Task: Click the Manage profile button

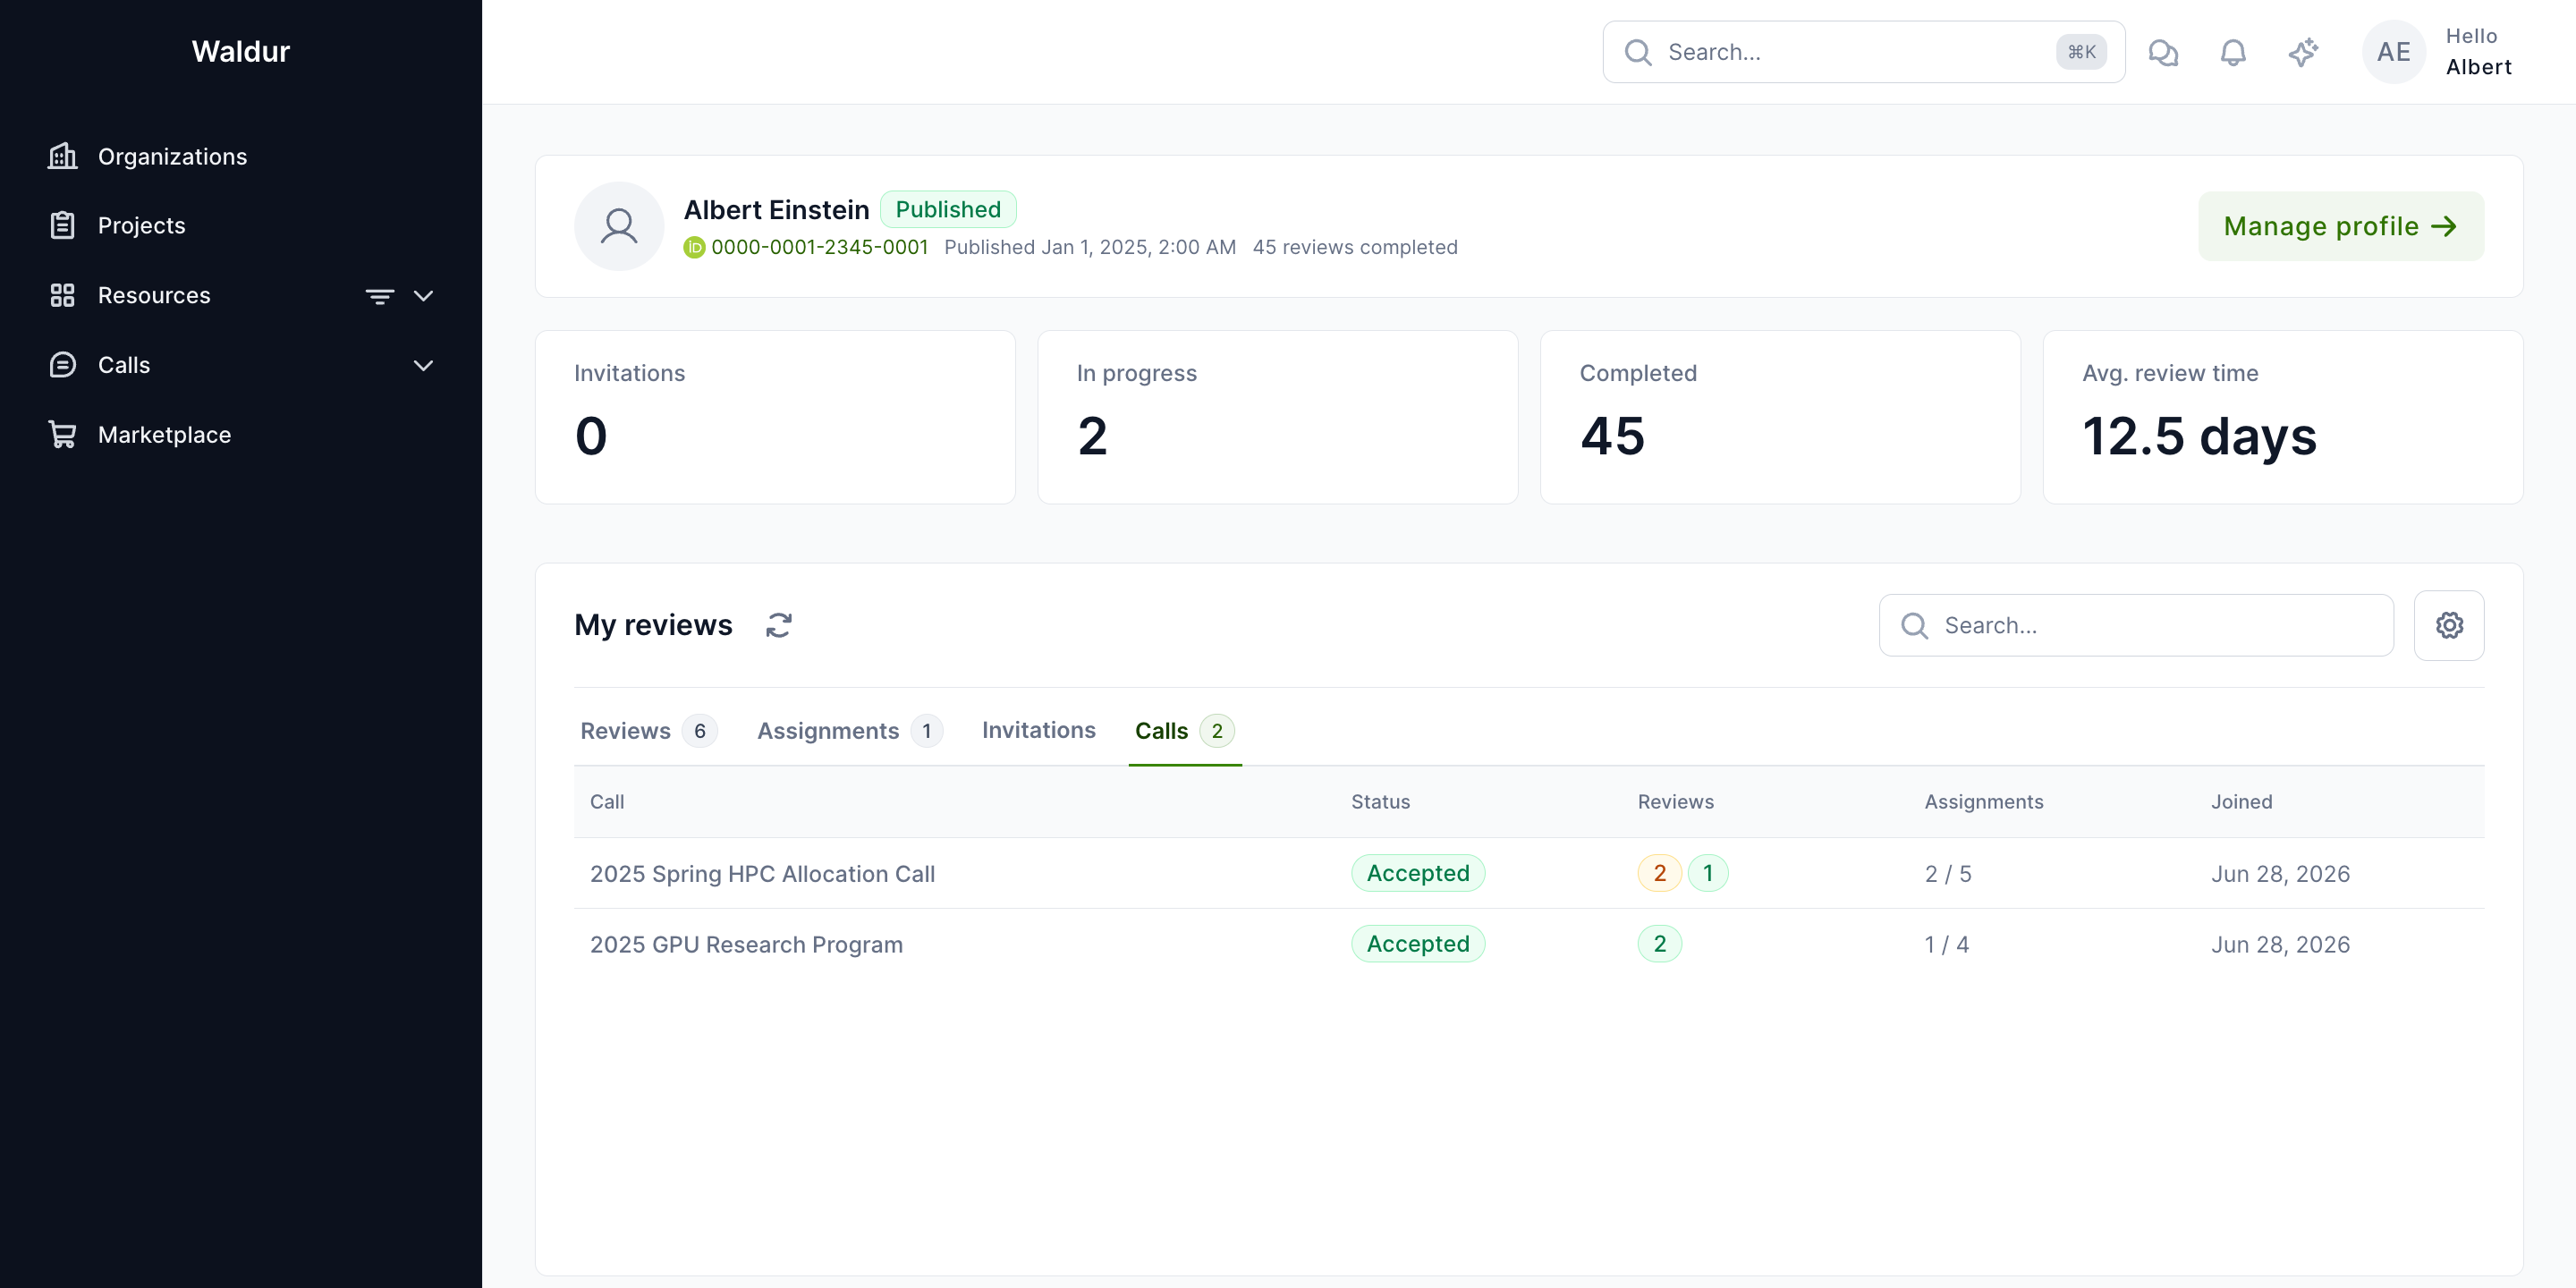Action: click(x=2340, y=226)
